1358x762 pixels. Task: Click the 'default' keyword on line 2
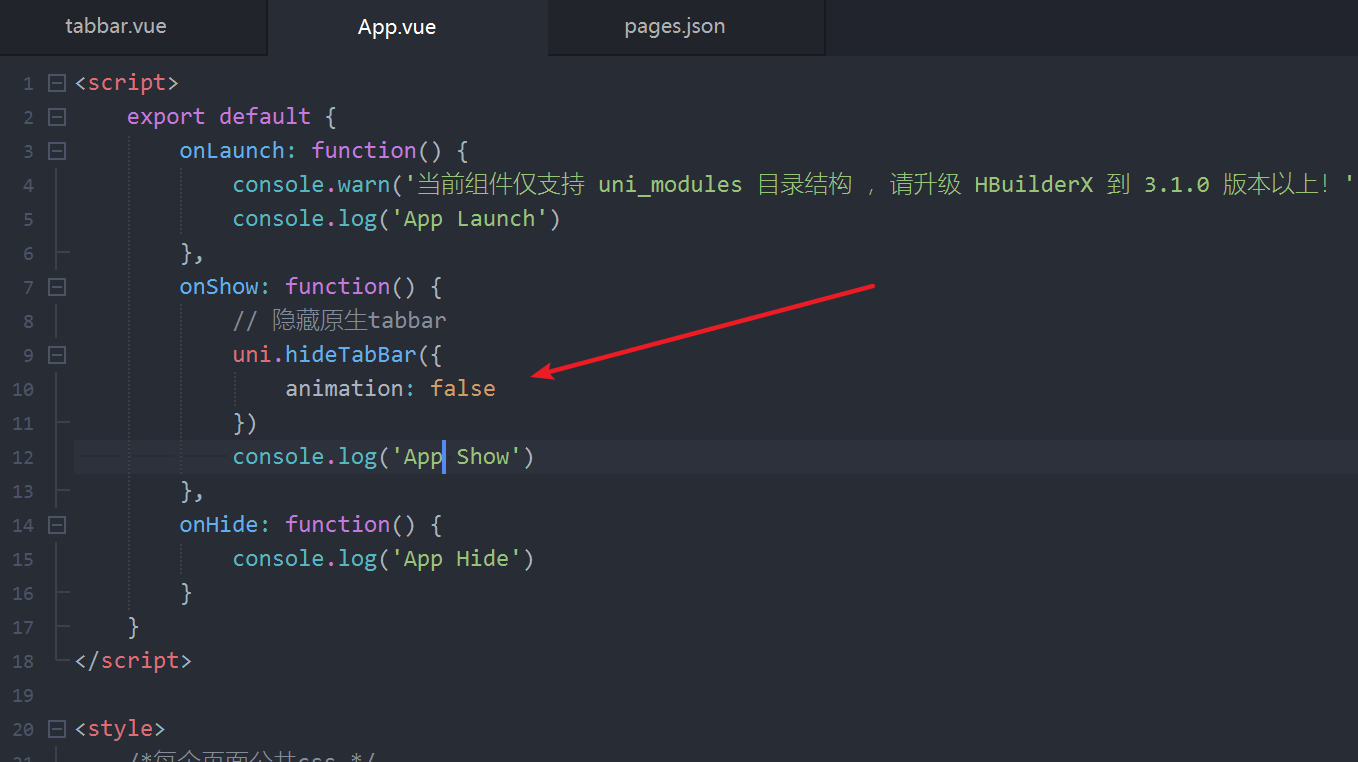[x=265, y=116]
